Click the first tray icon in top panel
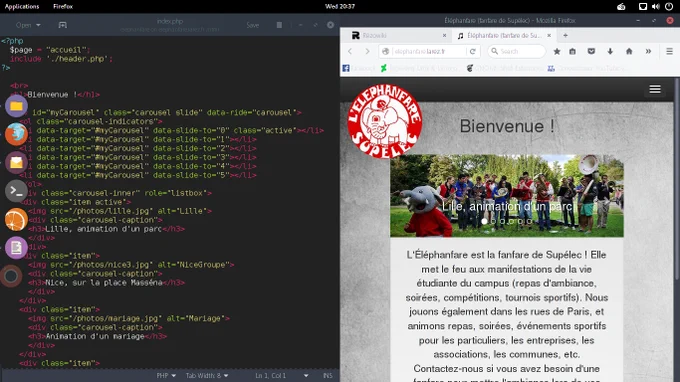Screen dimensions: 680x382 (x=621, y=7)
